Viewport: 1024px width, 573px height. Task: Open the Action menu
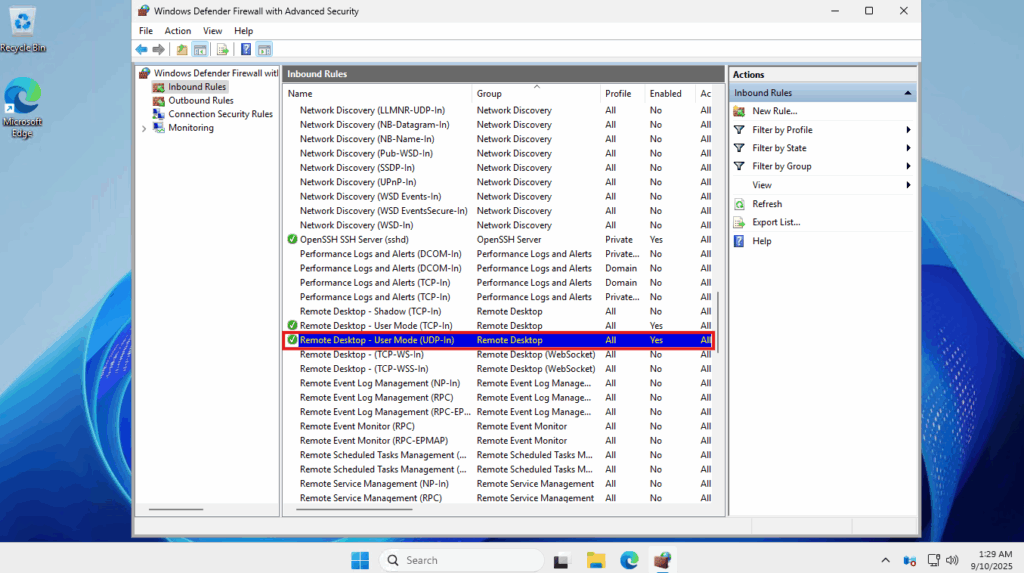point(177,31)
